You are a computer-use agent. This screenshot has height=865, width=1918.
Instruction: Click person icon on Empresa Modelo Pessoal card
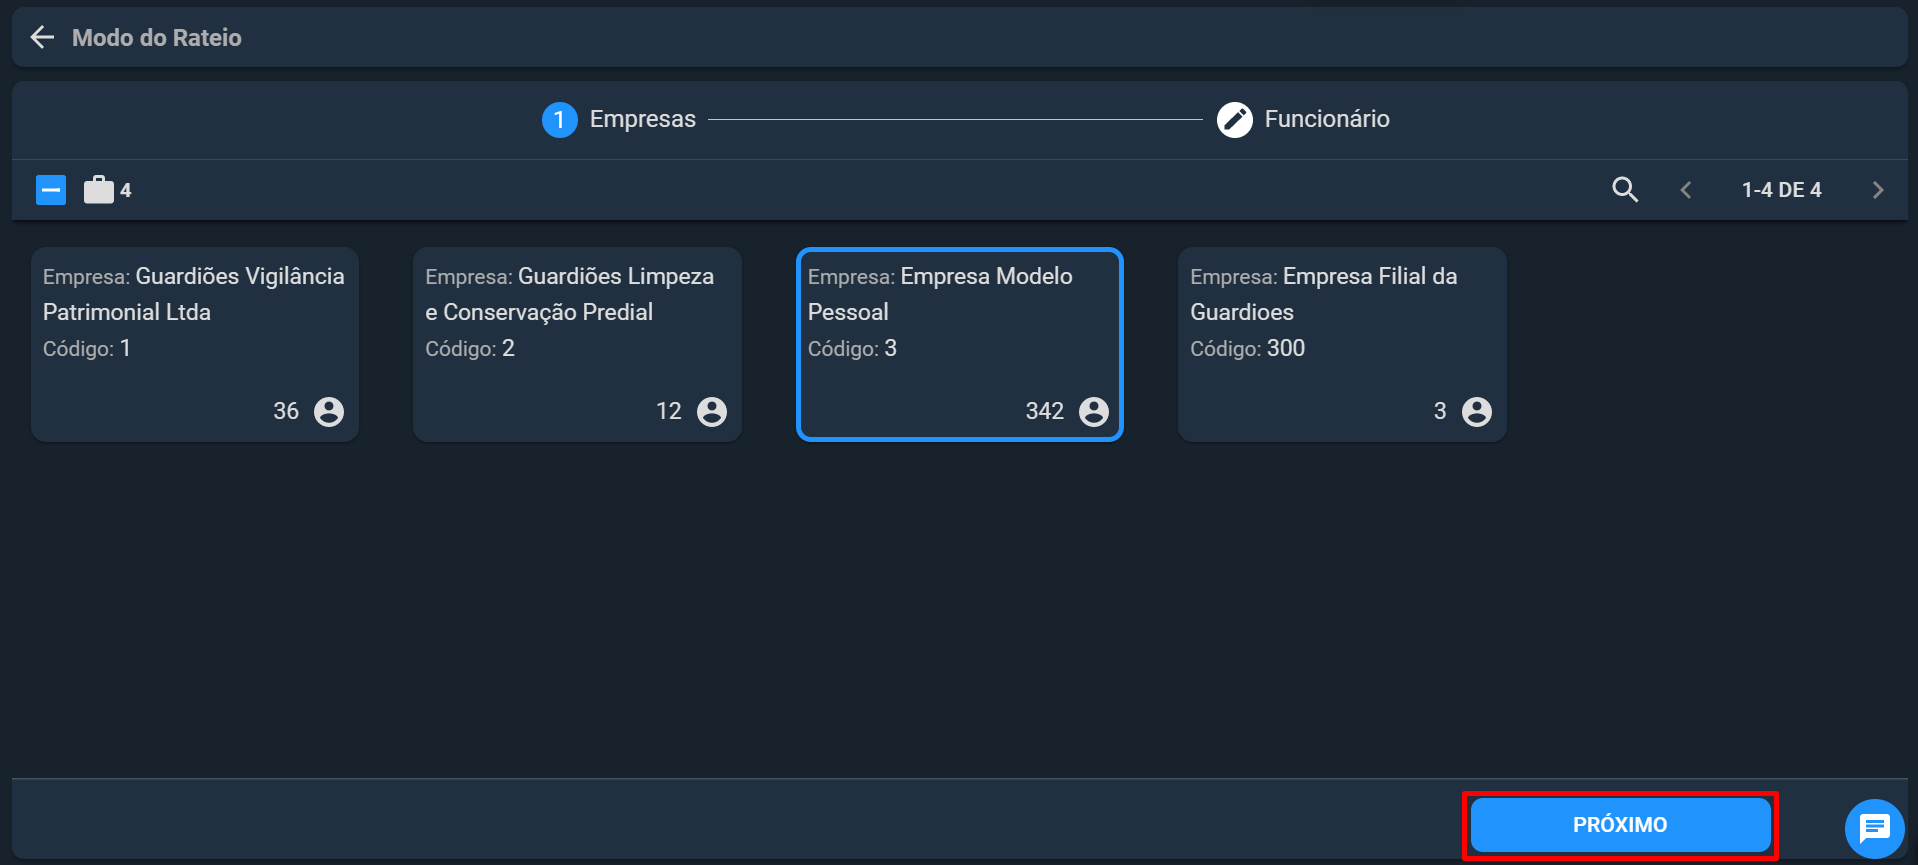(1094, 411)
